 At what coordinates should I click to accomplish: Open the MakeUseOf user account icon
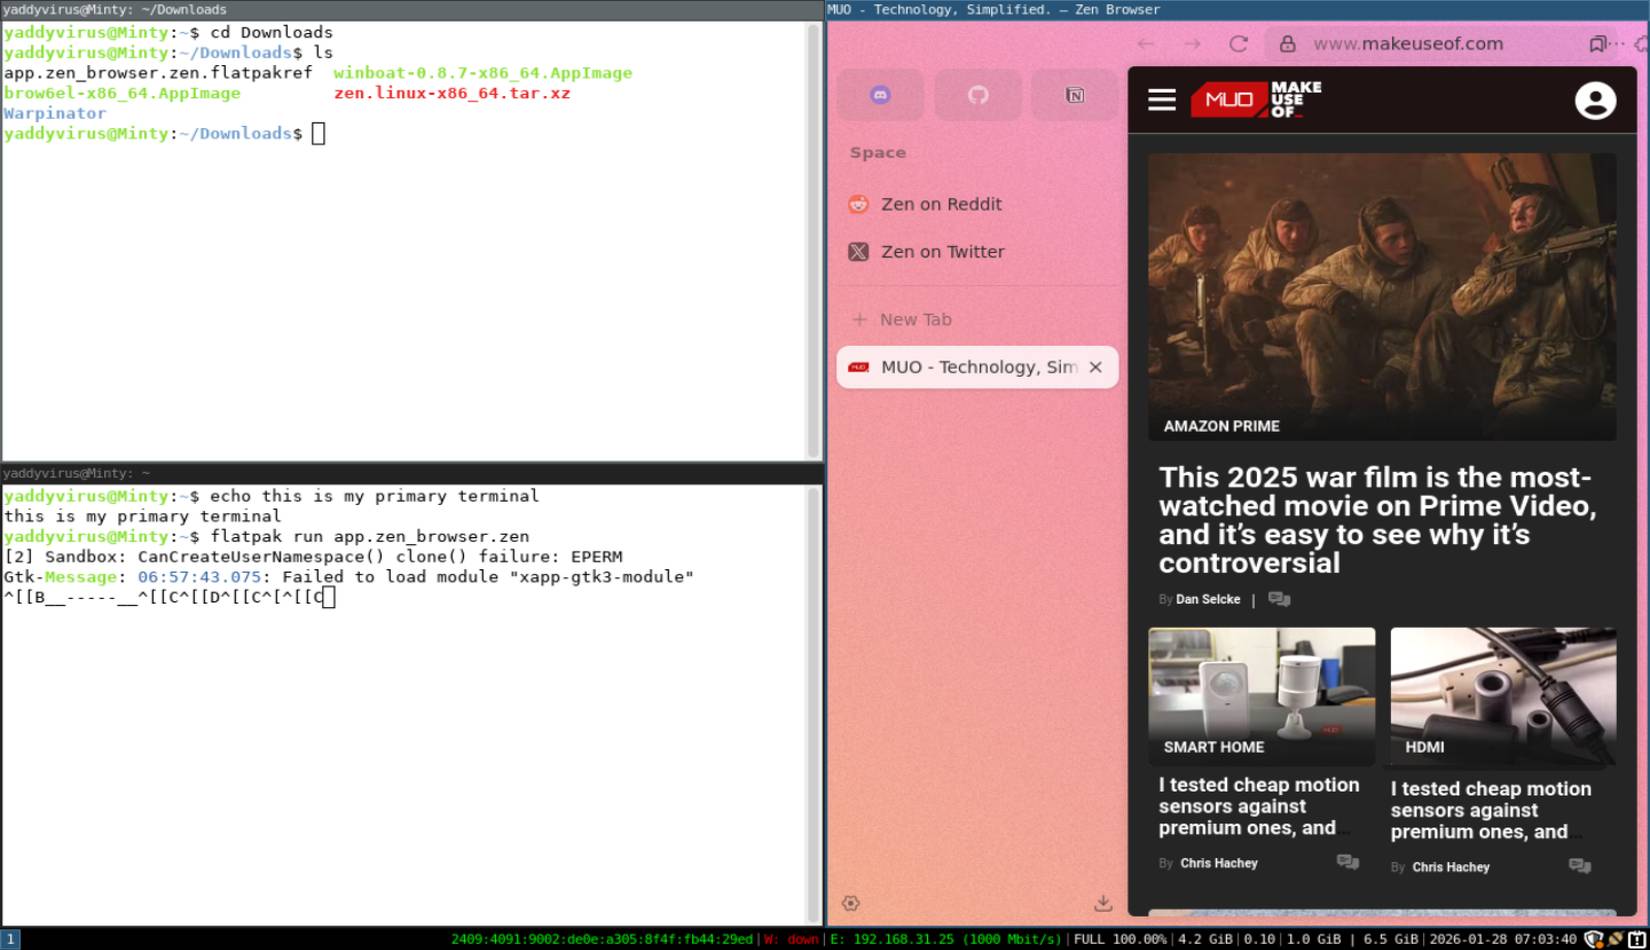(1595, 100)
